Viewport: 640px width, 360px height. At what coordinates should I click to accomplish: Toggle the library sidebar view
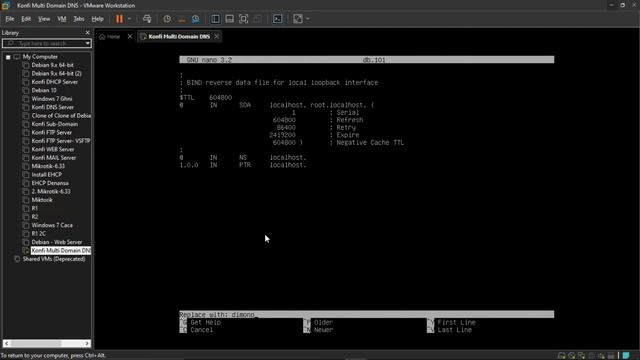click(216, 19)
